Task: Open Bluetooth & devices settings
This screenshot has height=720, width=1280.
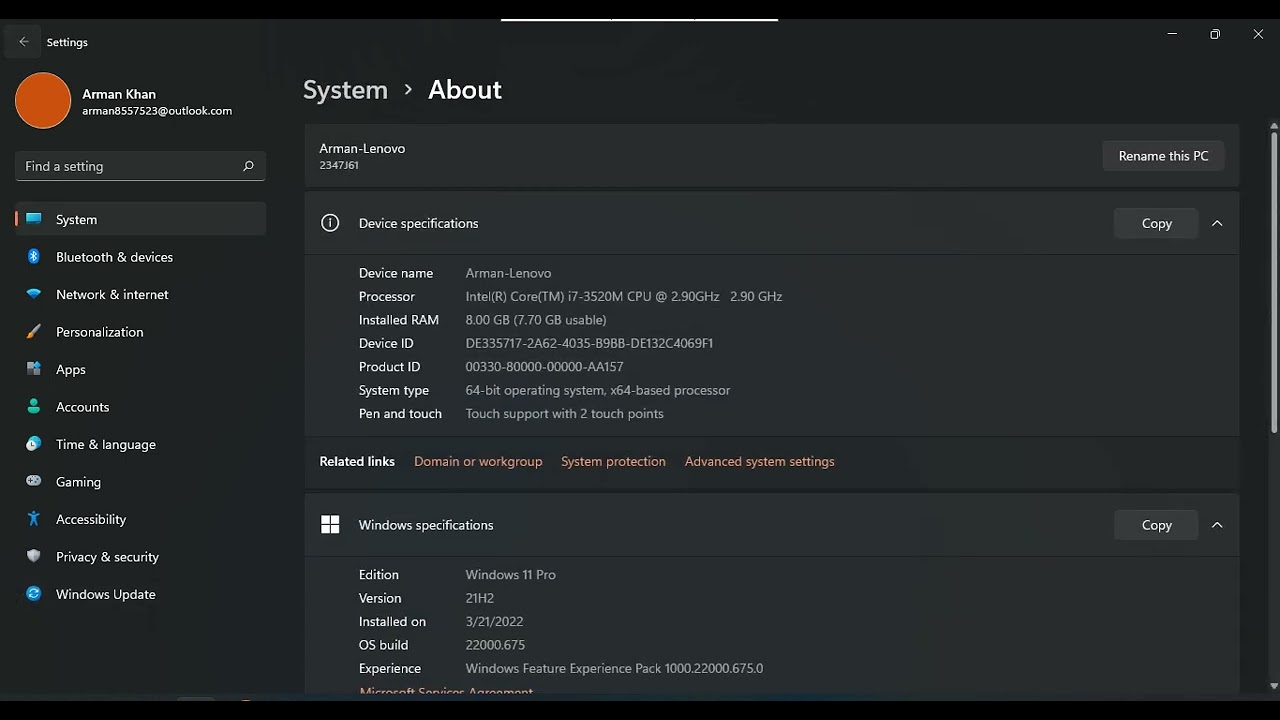Action: point(141,257)
